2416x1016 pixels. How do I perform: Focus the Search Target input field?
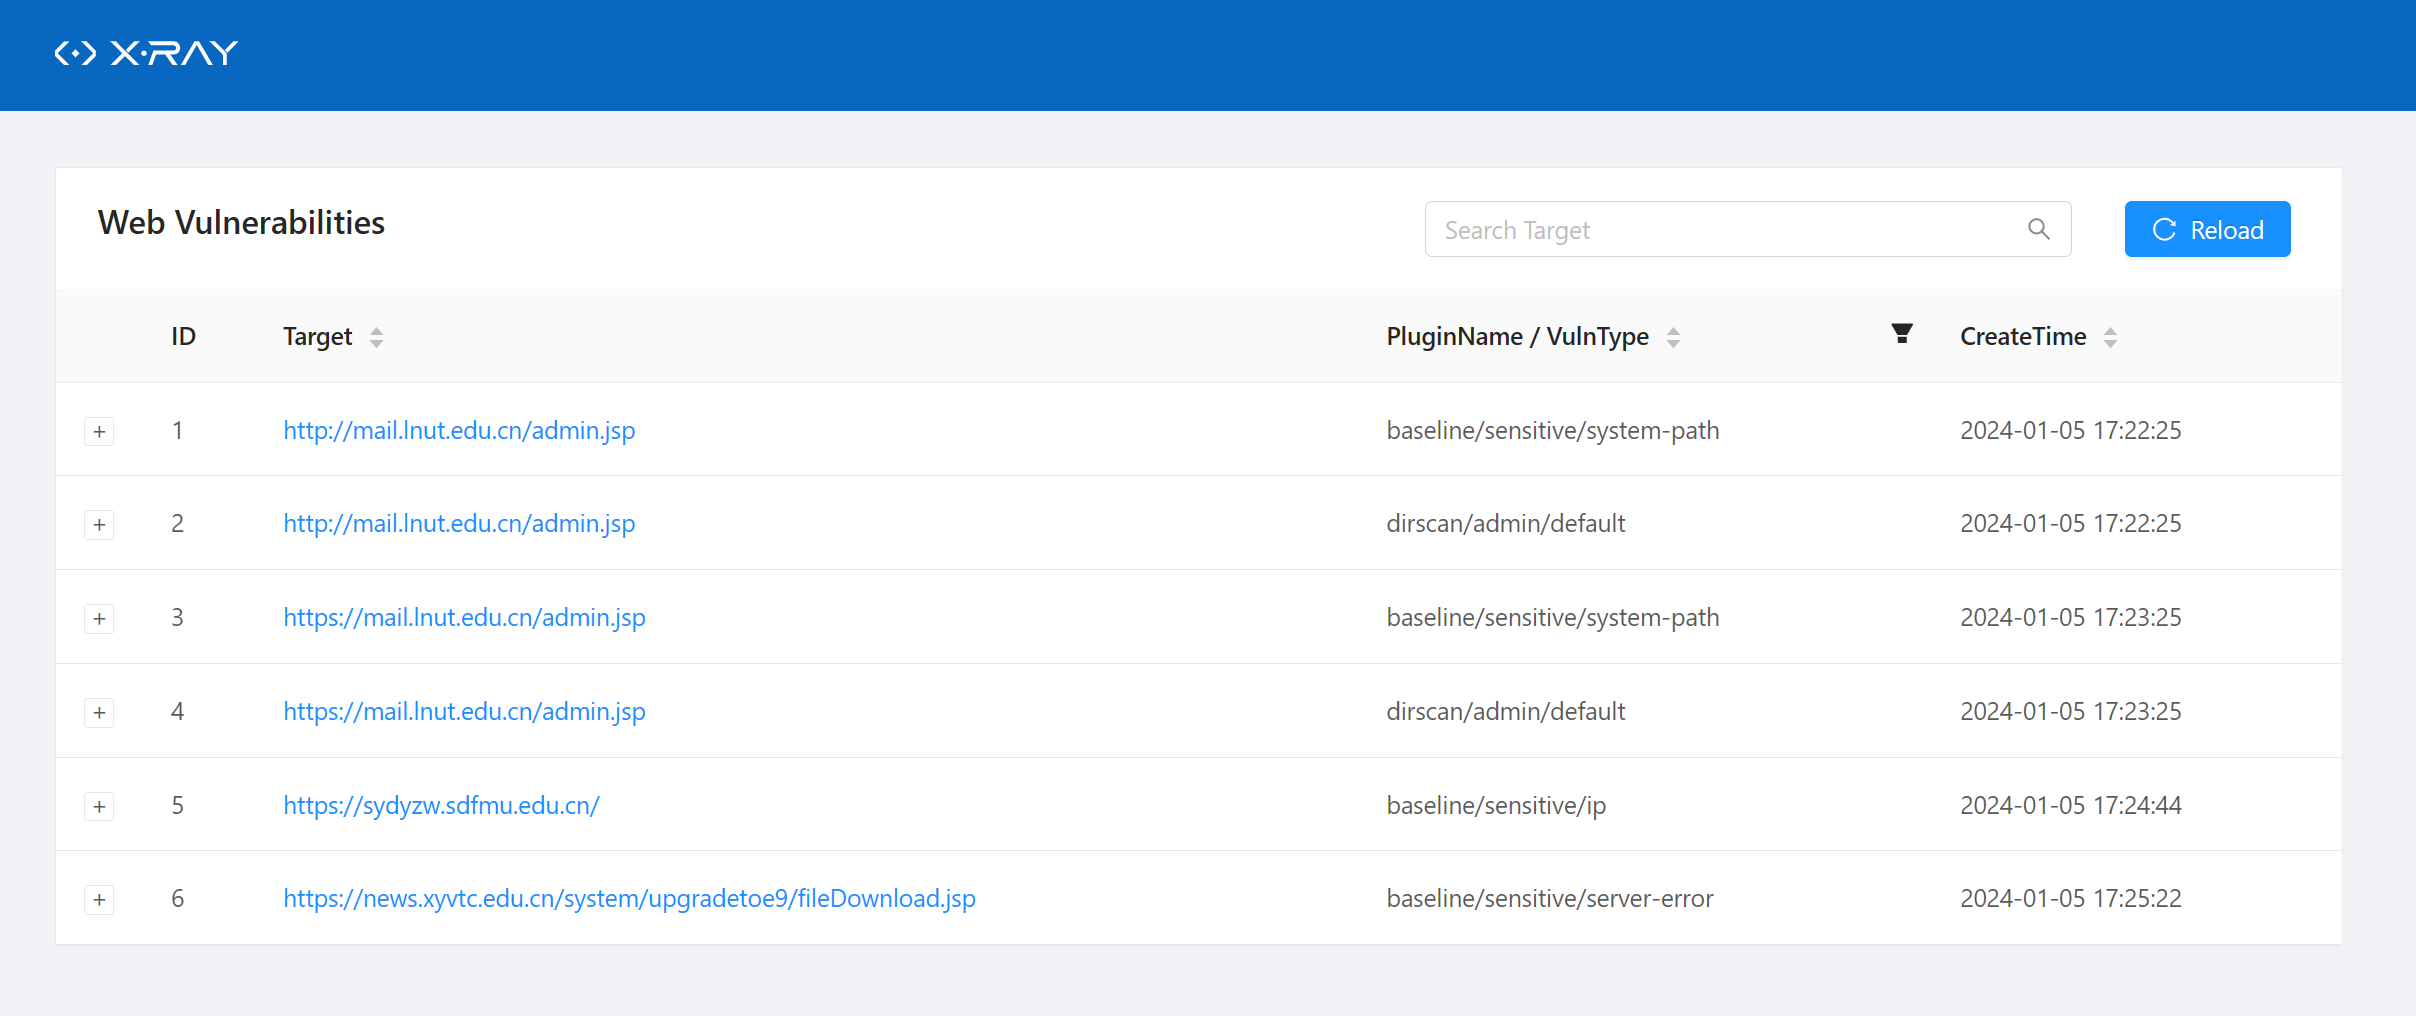pyautogui.click(x=1748, y=229)
